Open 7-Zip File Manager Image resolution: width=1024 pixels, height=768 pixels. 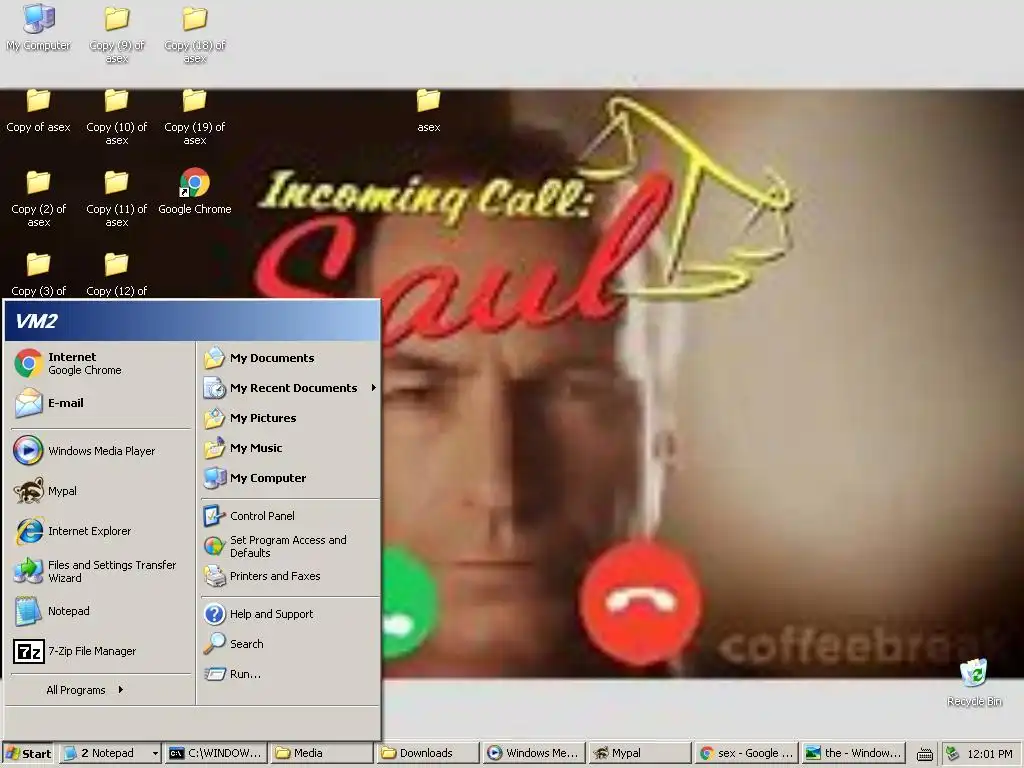click(101, 651)
